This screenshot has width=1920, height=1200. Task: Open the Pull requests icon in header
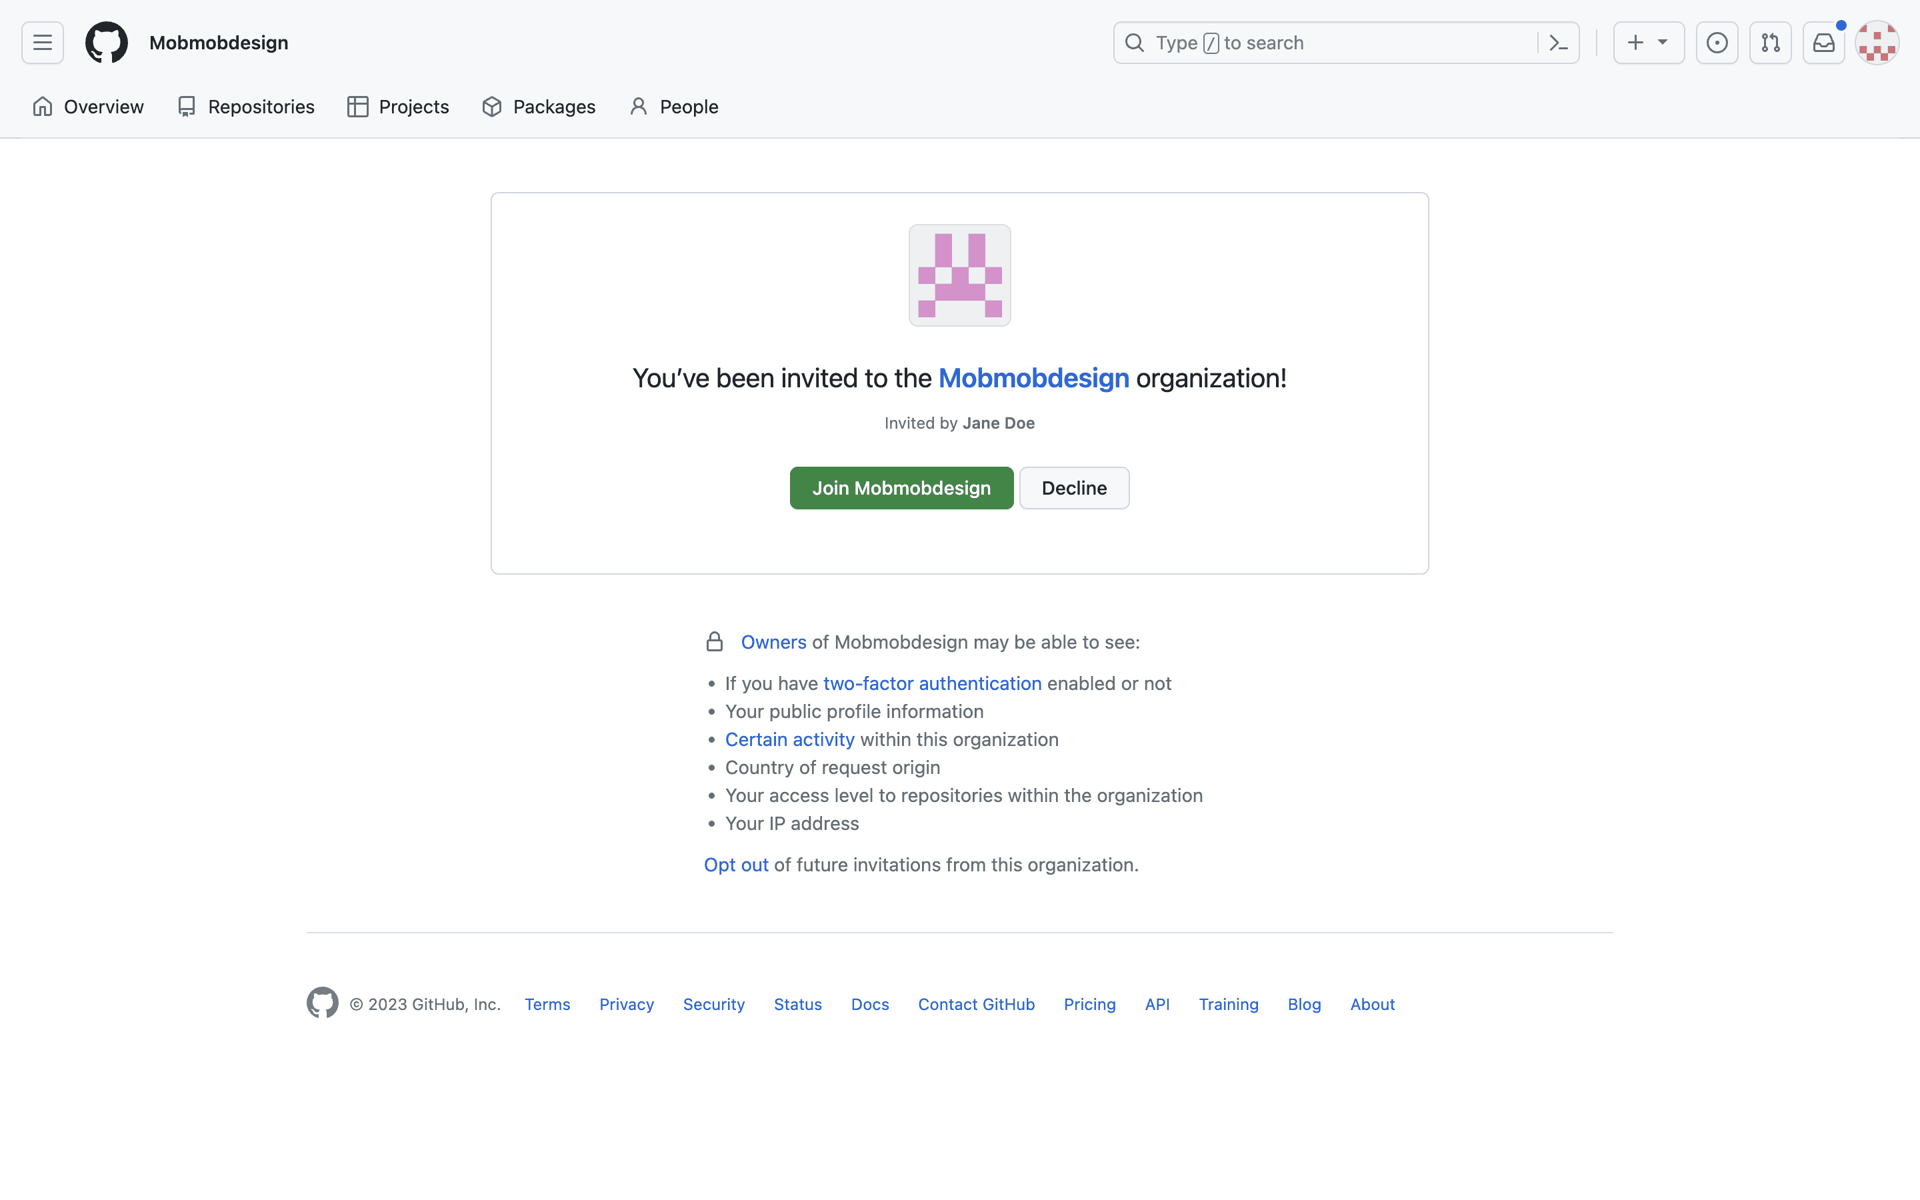1770,43
